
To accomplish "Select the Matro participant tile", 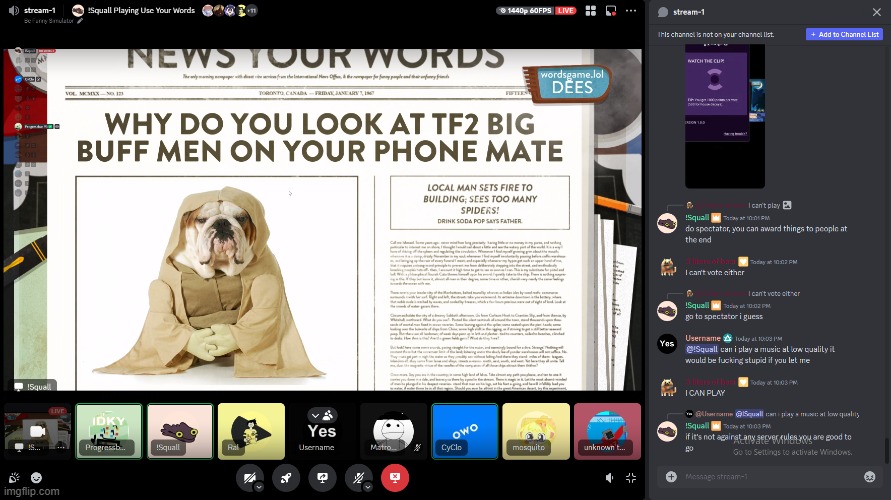I will pos(393,431).
